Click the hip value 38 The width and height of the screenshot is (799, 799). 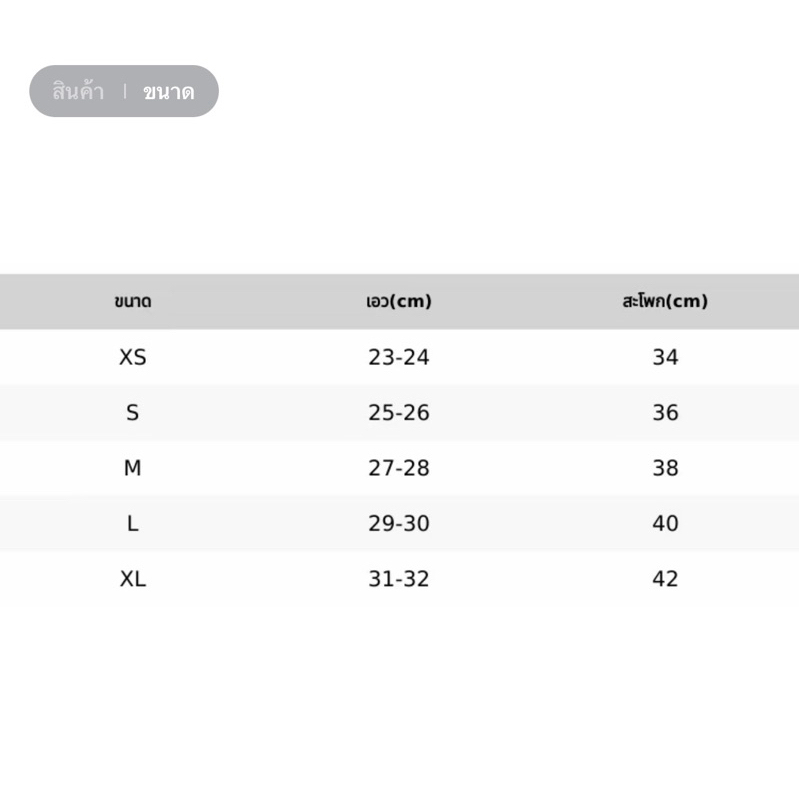click(x=665, y=468)
